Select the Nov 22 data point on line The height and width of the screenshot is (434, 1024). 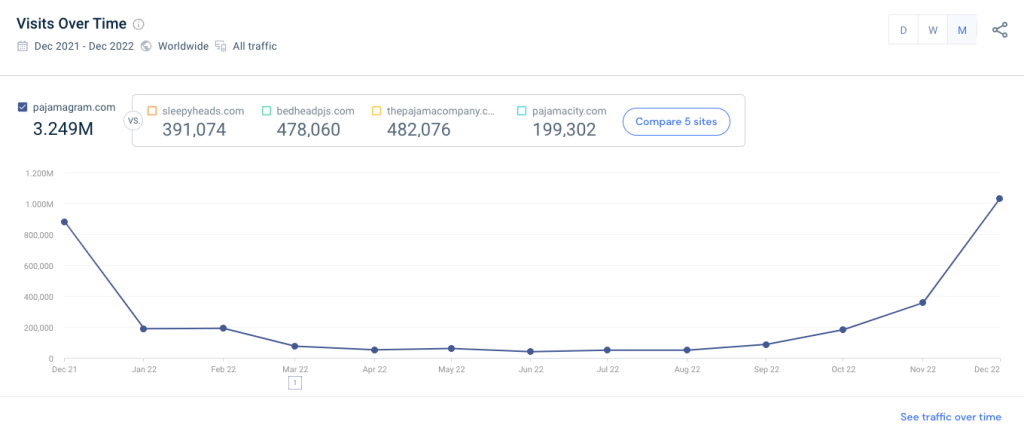click(x=922, y=303)
